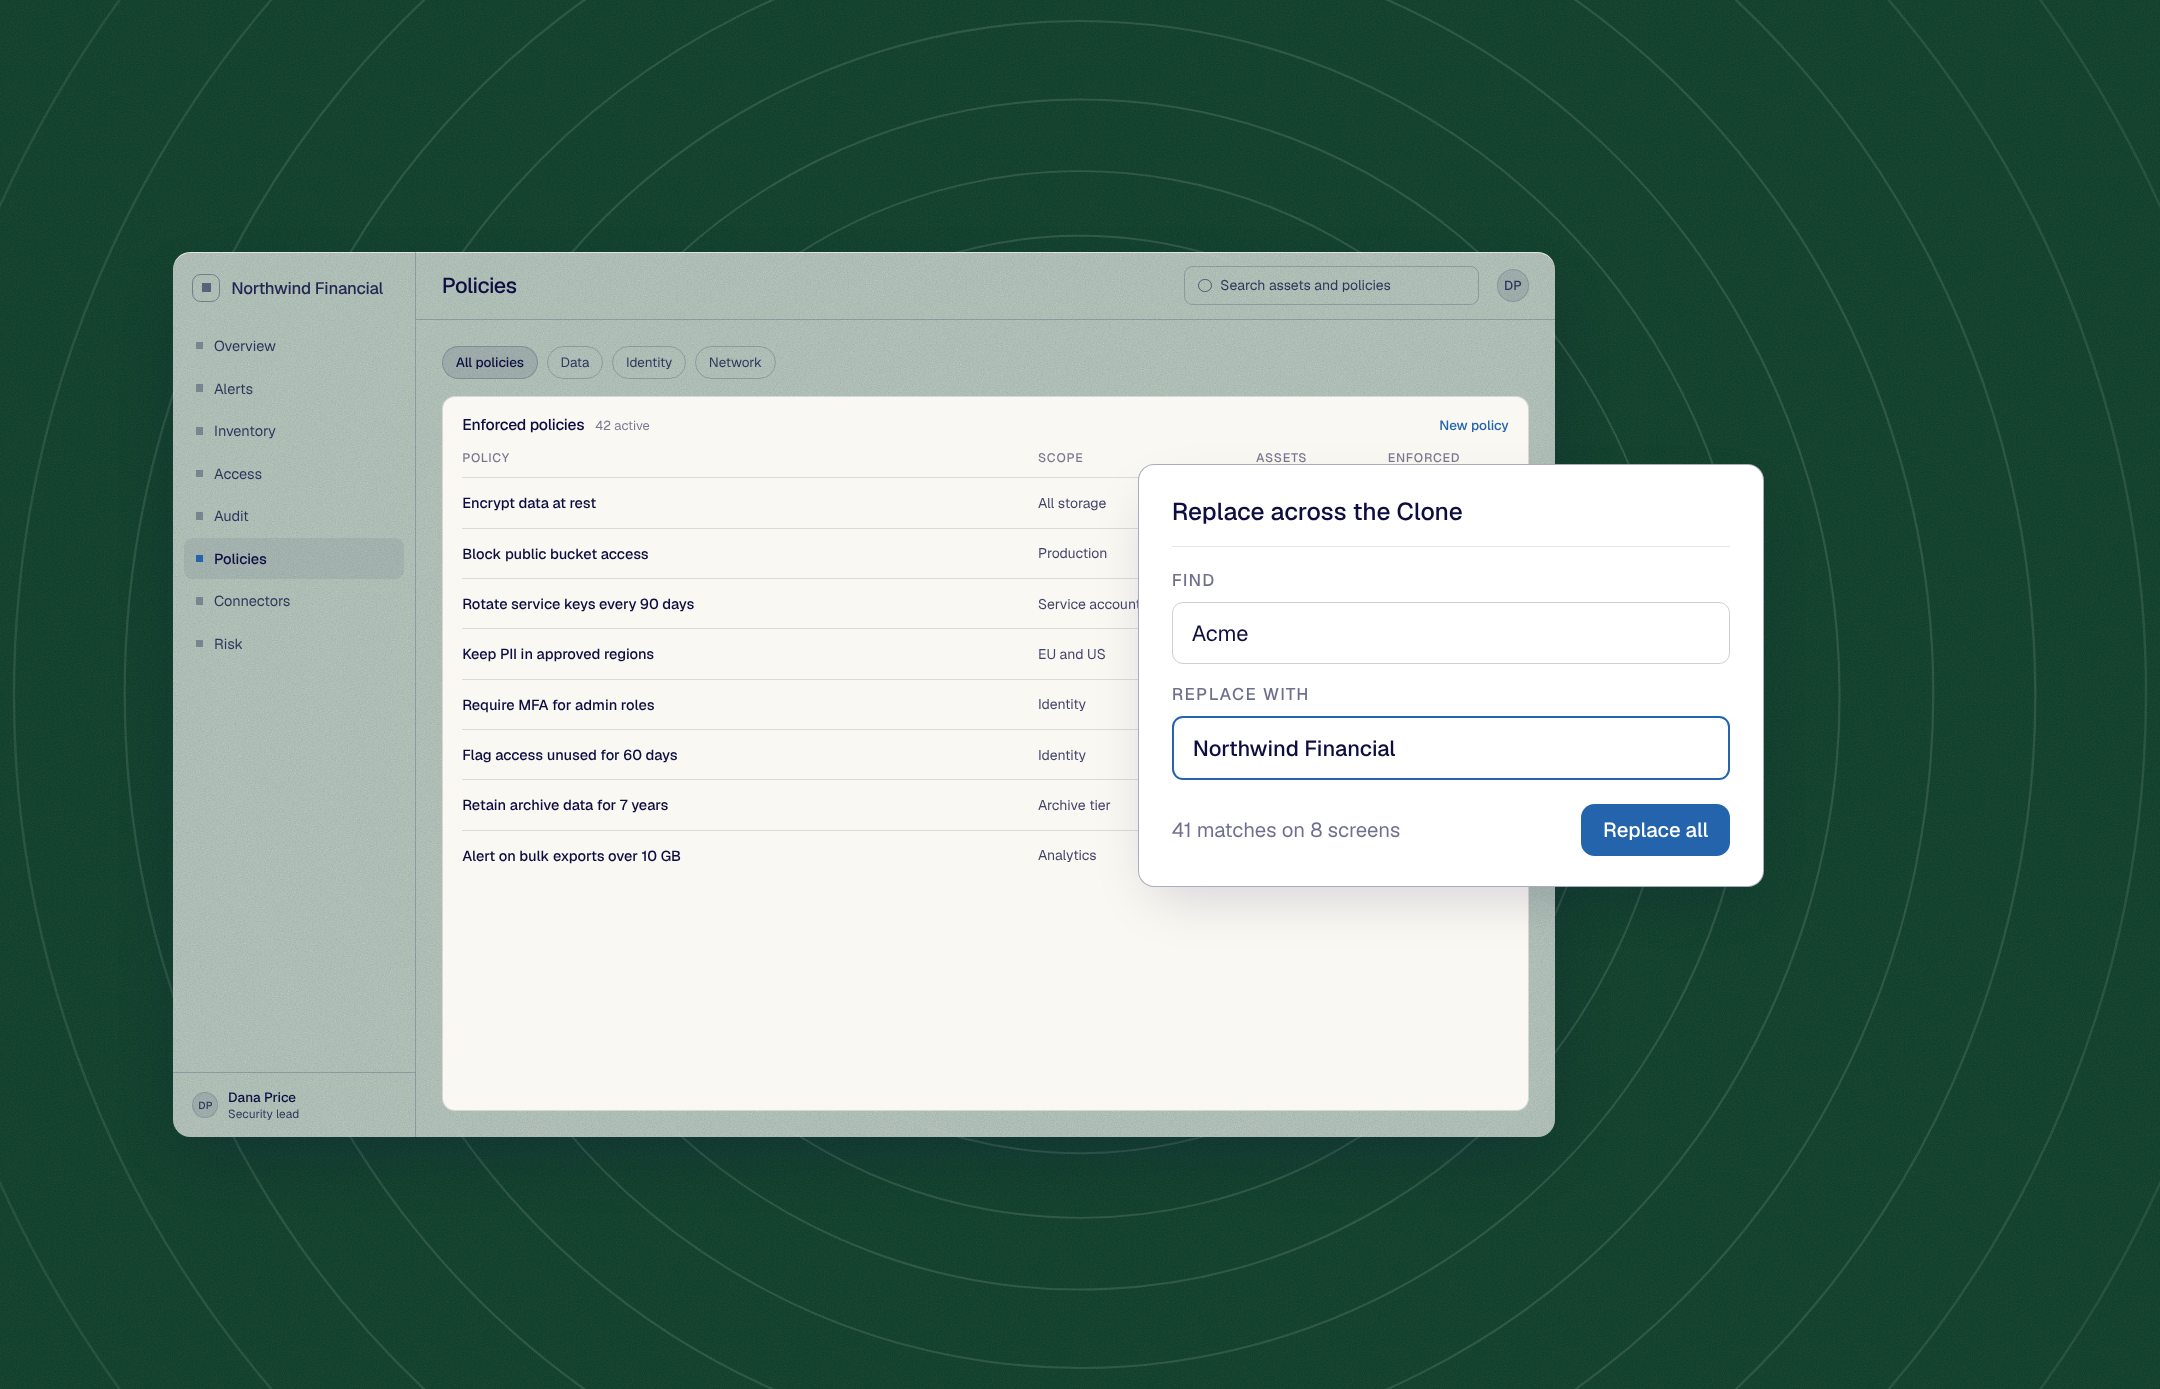
Task: Click the New policy link
Action: (1473, 425)
